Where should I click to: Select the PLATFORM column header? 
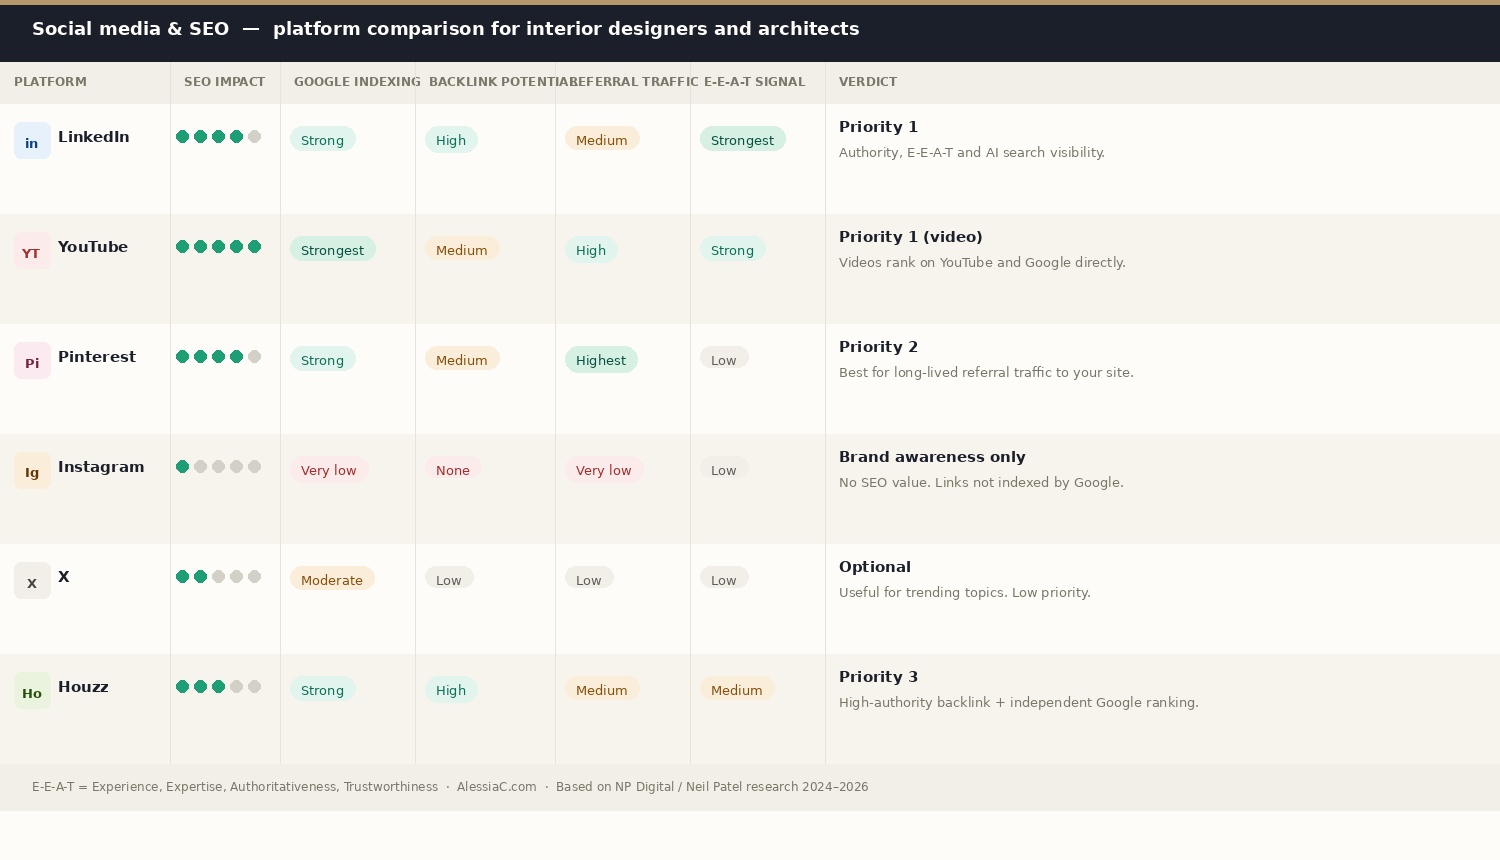pyautogui.click(x=50, y=82)
